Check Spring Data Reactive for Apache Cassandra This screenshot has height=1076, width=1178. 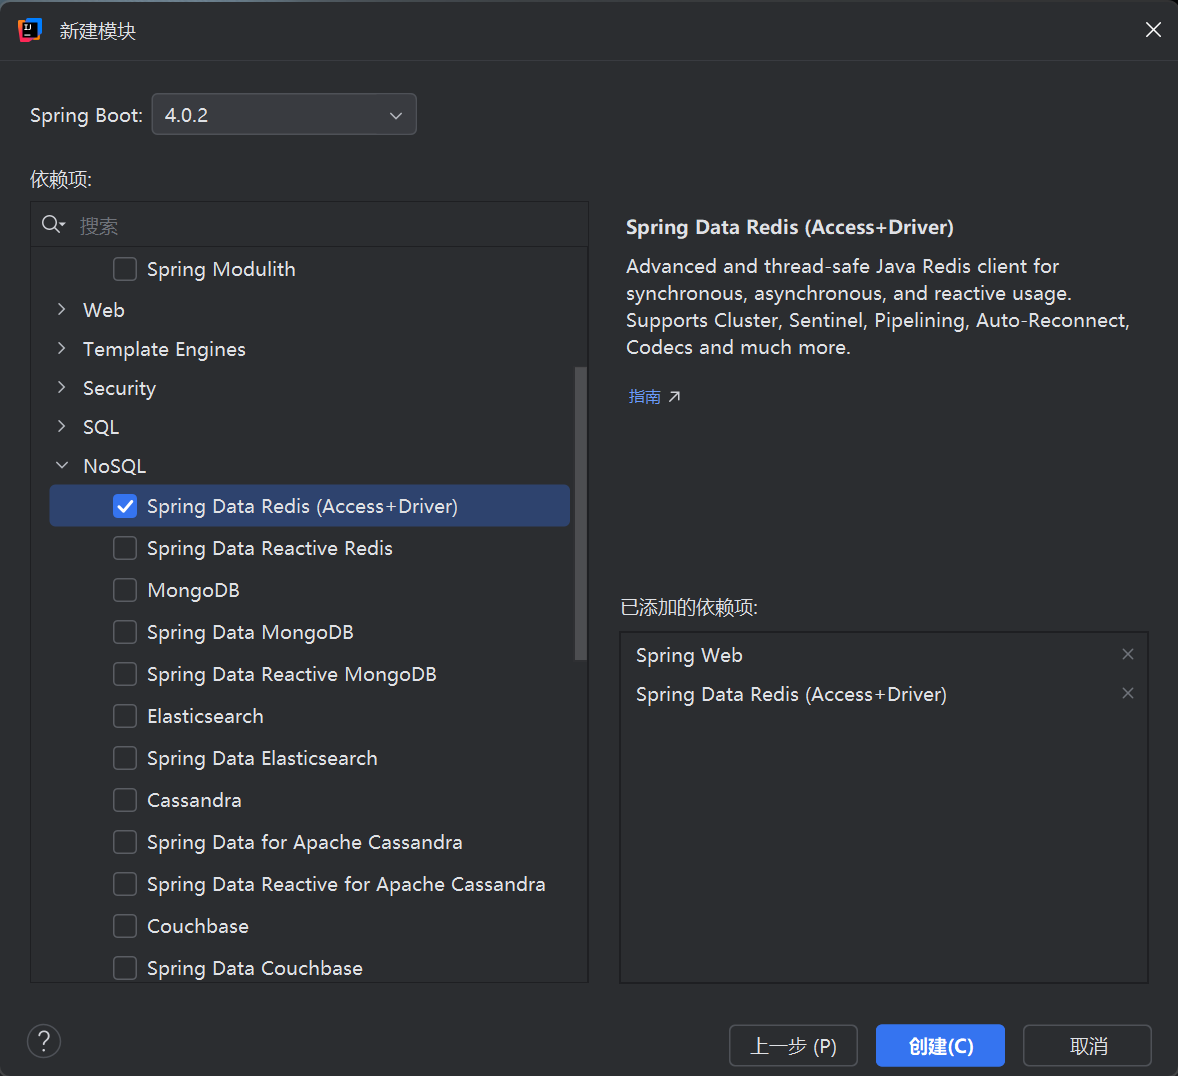pos(125,885)
